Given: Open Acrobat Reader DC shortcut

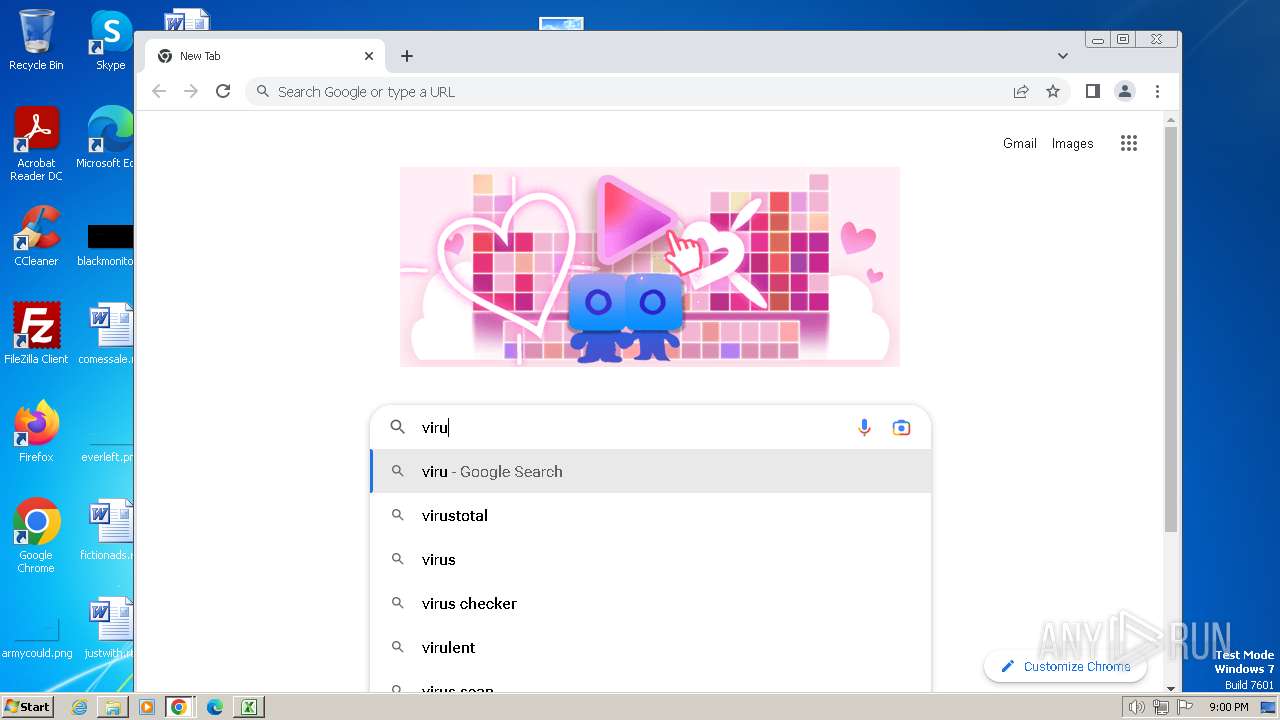Looking at the screenshot, I should [x=36, y=144].
